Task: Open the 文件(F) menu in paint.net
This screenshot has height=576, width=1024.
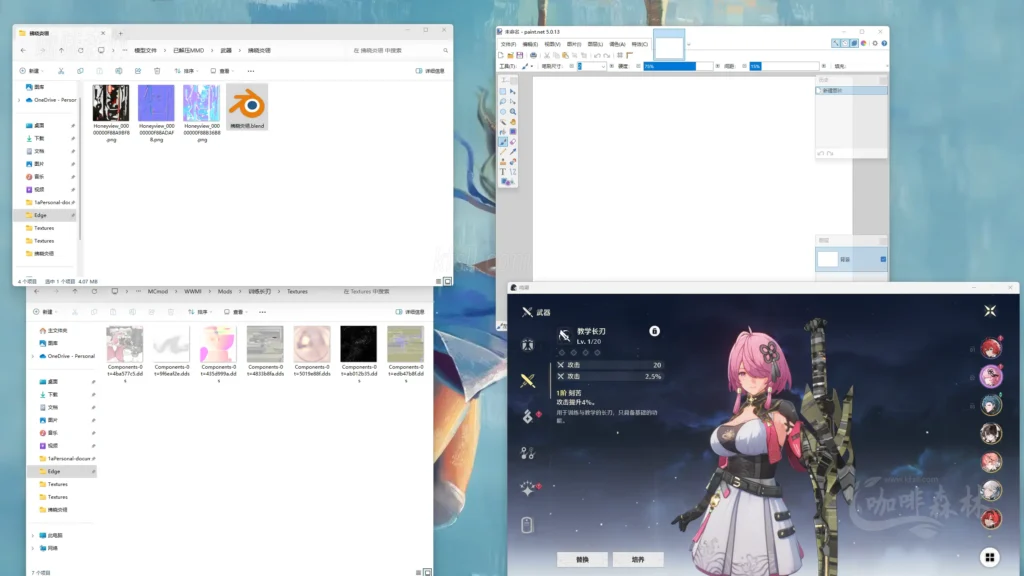Action: pyautogui.click(x=508, y=44)
